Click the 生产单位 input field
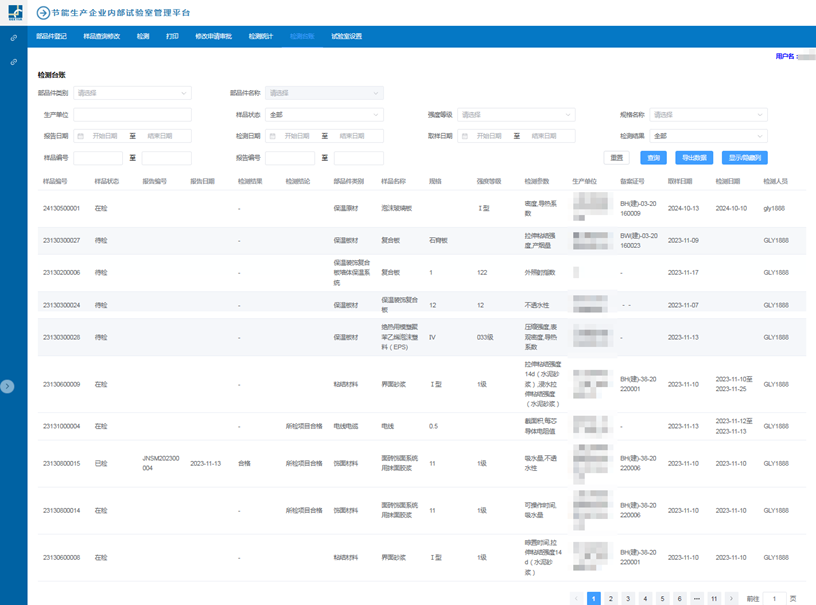Screen dimensions: 816x605 click(x=132, y=115)
